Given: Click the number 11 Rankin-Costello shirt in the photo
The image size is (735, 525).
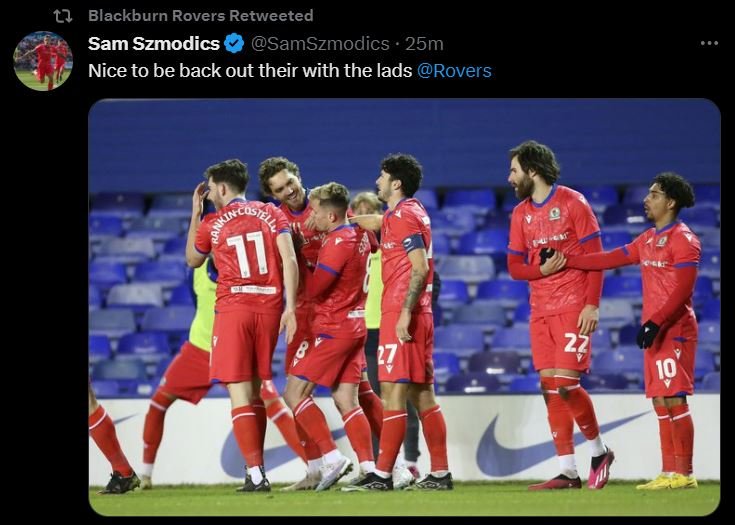Looking at the screenshot, I should pyautogui.click(x=244, y=255).
